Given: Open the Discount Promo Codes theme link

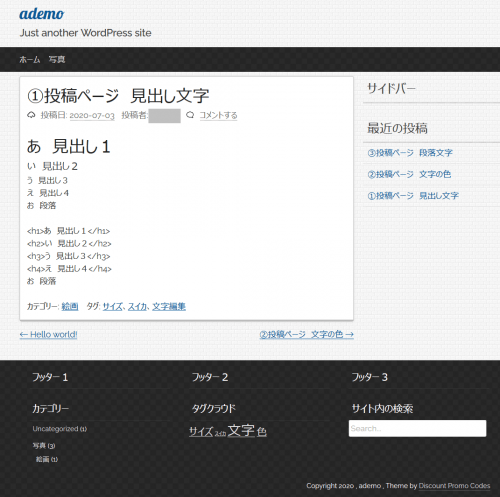Looking at the screenshot, I should [x=454, y=486].
